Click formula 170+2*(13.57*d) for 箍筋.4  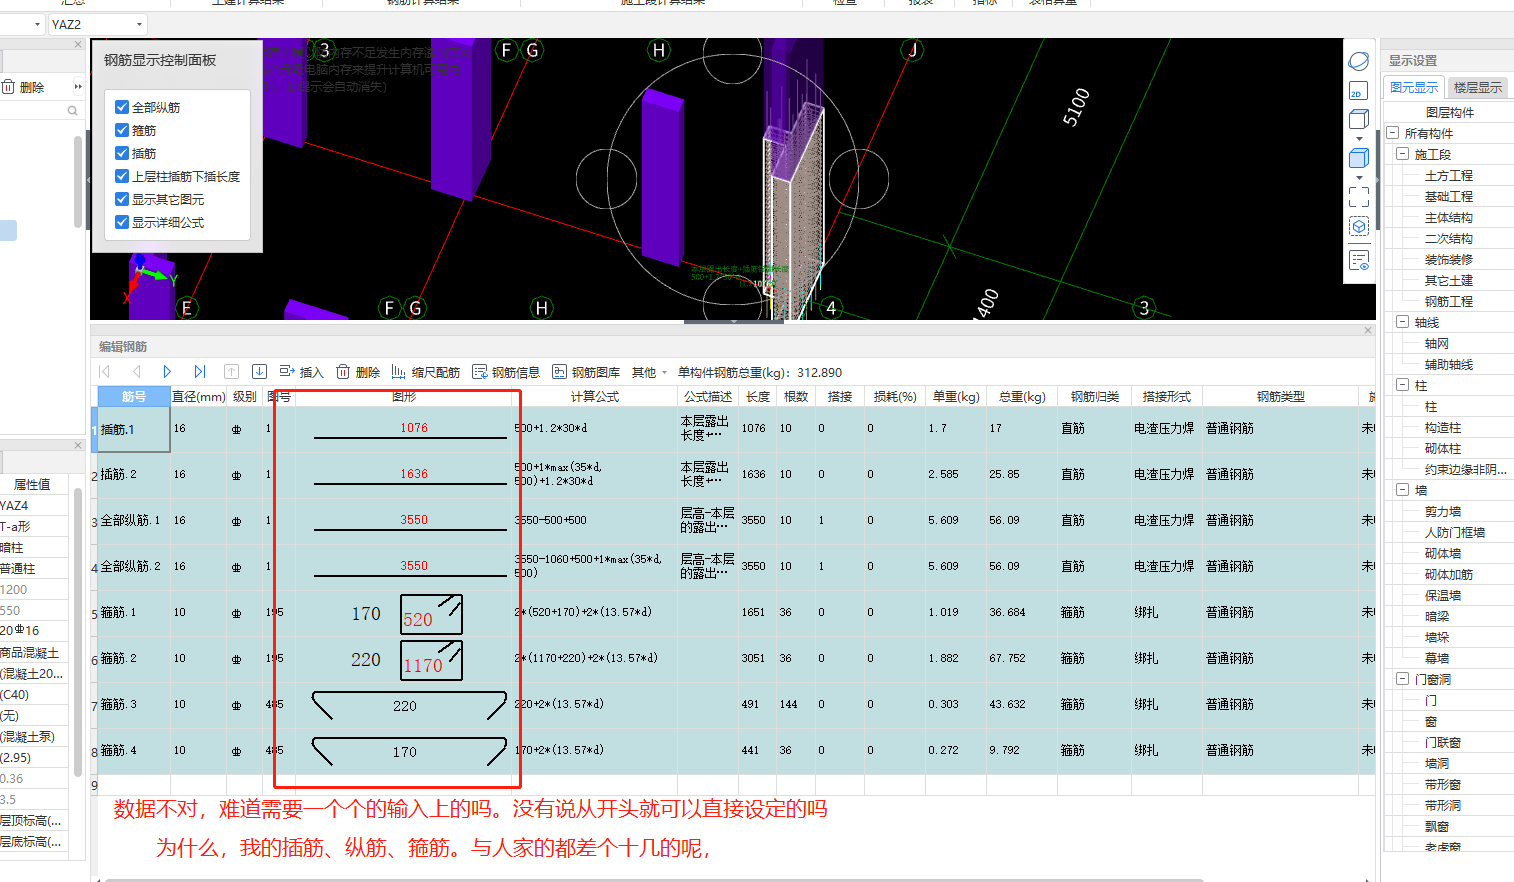pos(559,750)
